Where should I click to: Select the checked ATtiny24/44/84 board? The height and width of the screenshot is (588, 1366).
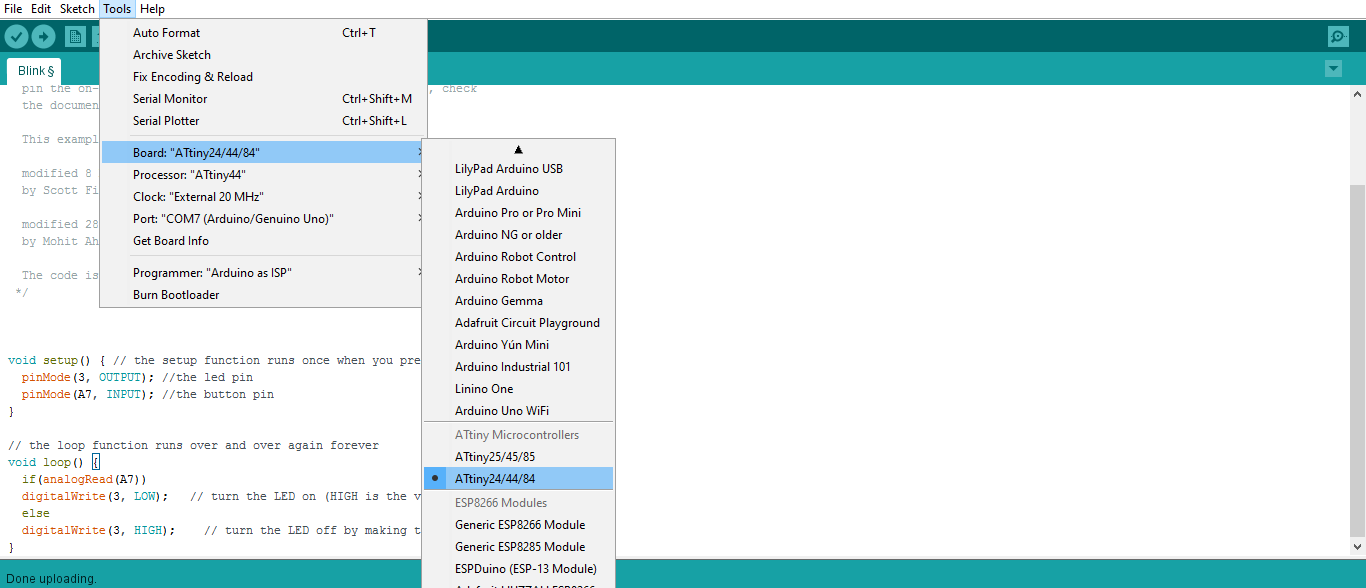tap(518, 479)
